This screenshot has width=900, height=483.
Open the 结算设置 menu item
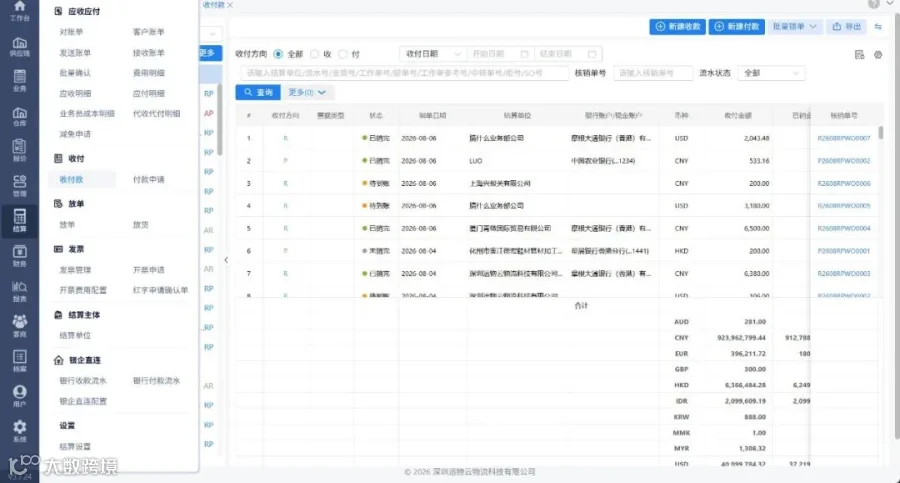tap(75, 446)
